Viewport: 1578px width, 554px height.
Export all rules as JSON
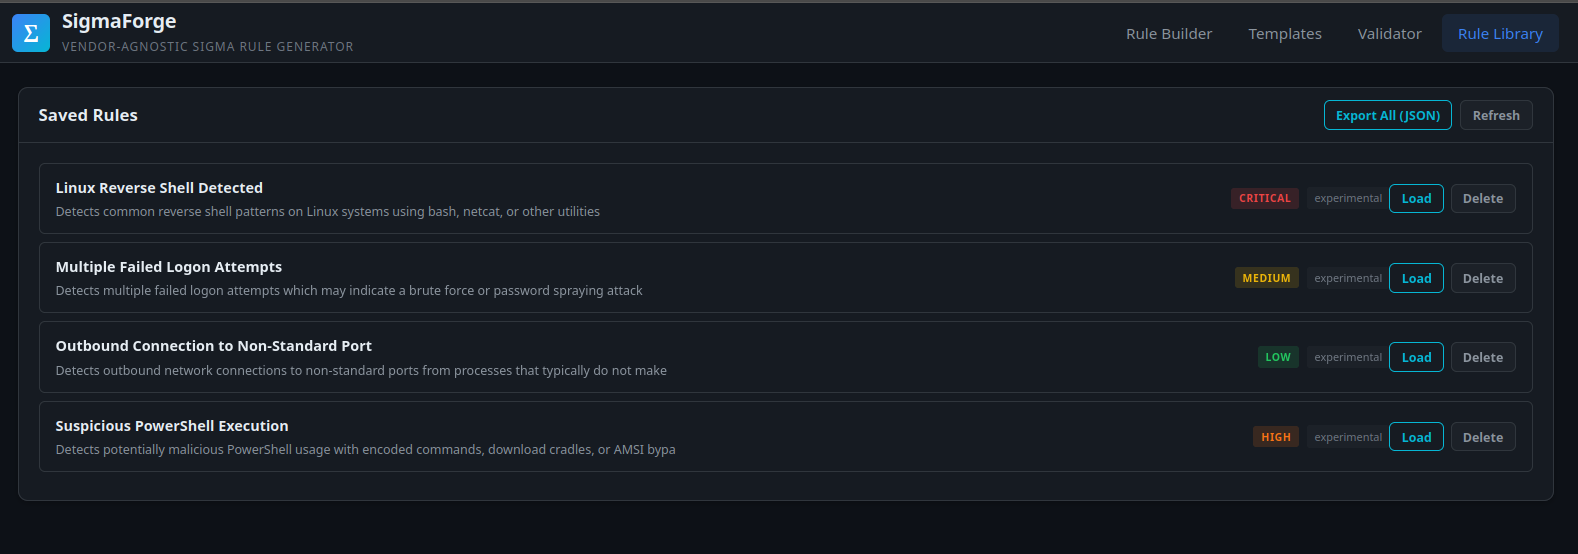1387,116
